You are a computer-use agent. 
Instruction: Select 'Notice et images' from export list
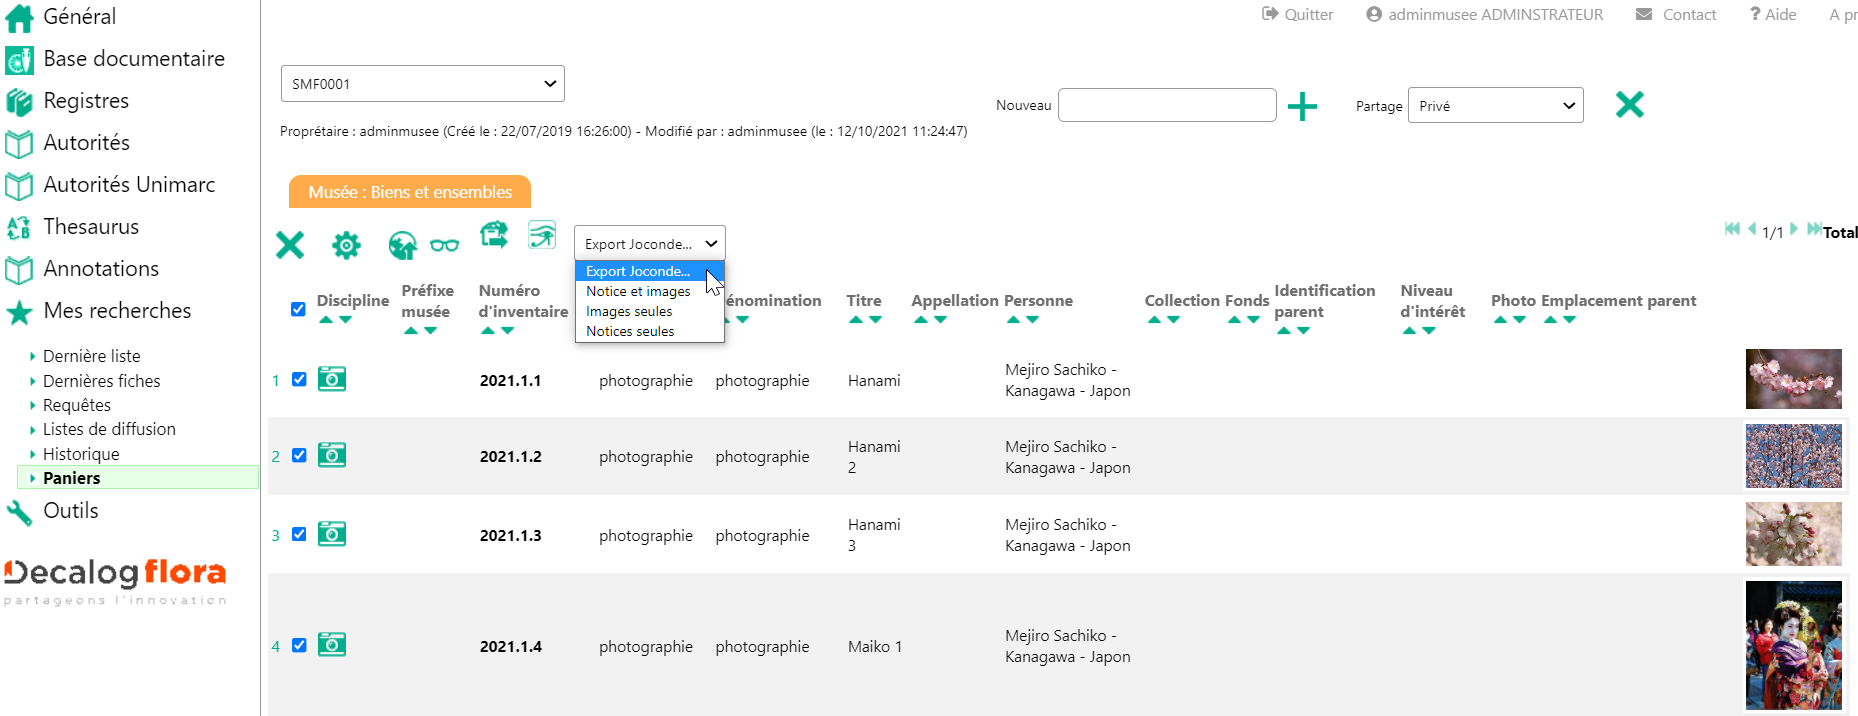[638, 291]
